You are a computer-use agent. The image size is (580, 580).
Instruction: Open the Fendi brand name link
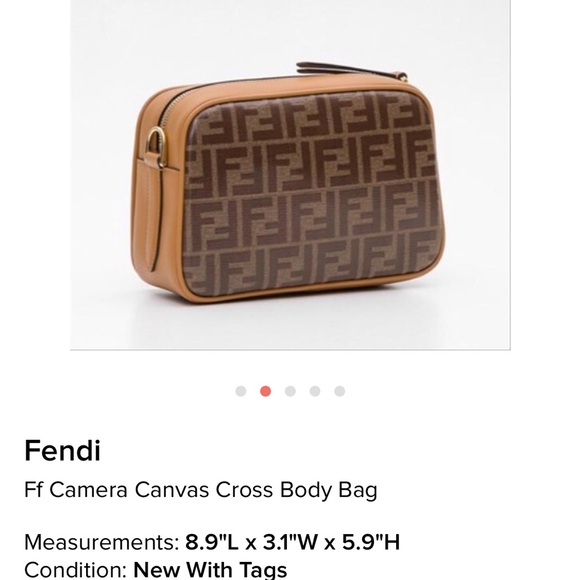(x=63, y=451)
